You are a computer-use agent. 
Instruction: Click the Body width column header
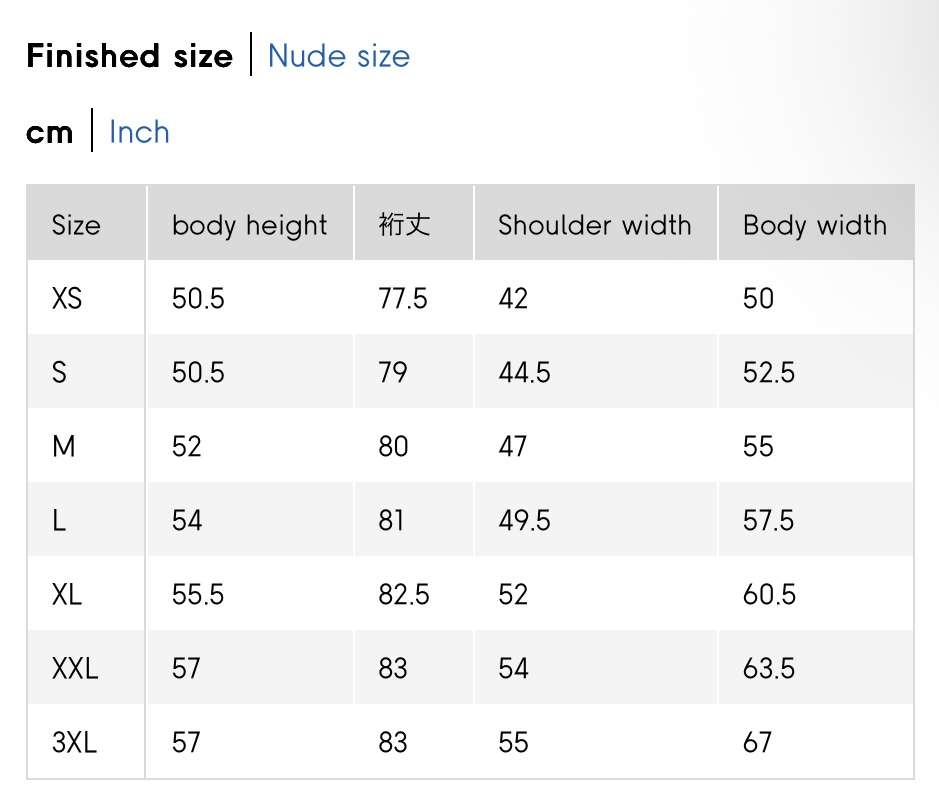pos(814,225)
